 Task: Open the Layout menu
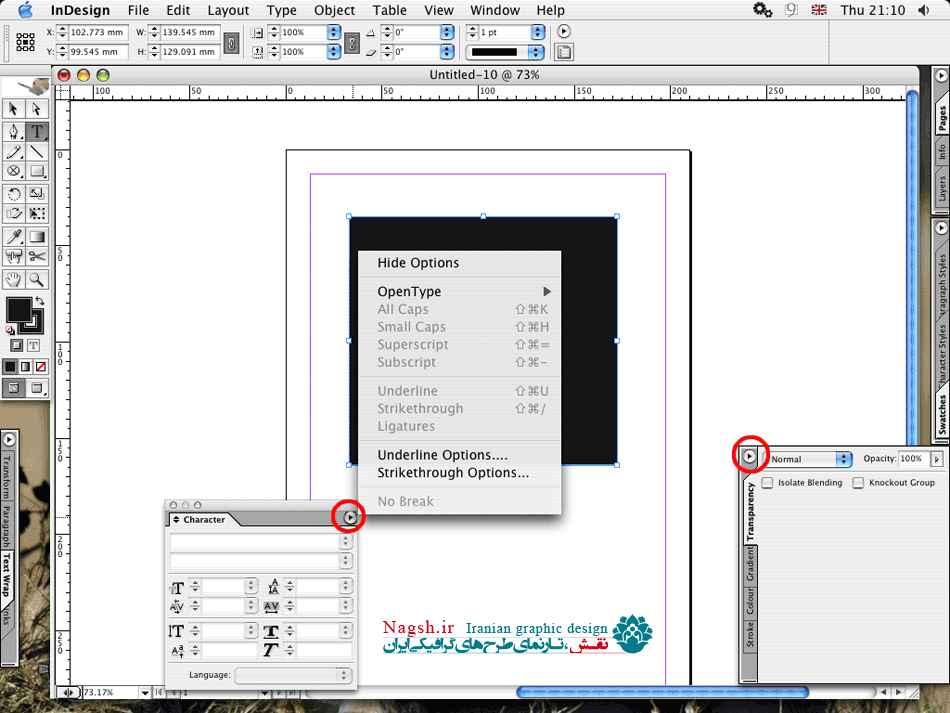tap(228, 10)
